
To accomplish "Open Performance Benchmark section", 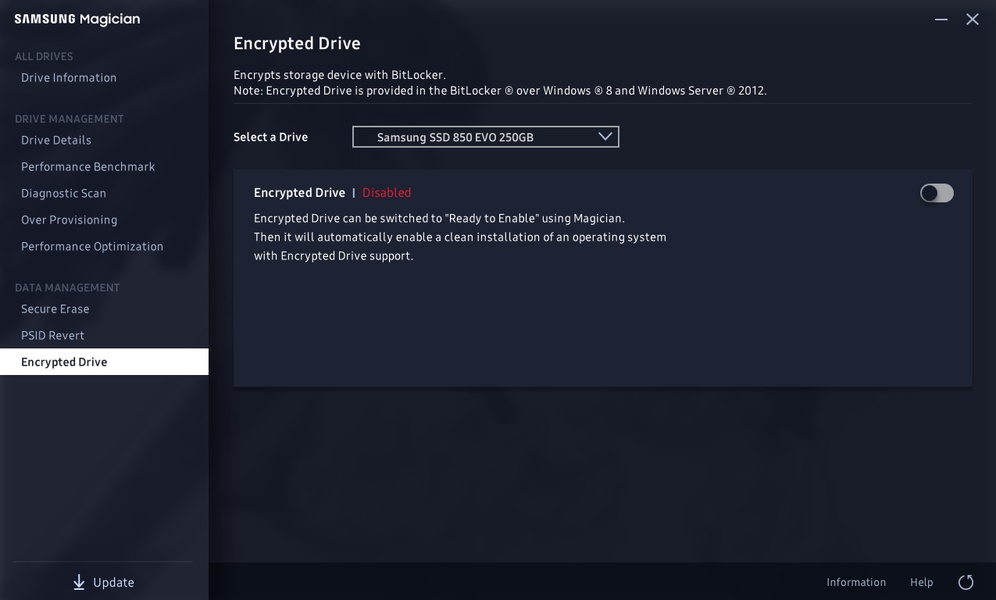I will click(88, 167).
